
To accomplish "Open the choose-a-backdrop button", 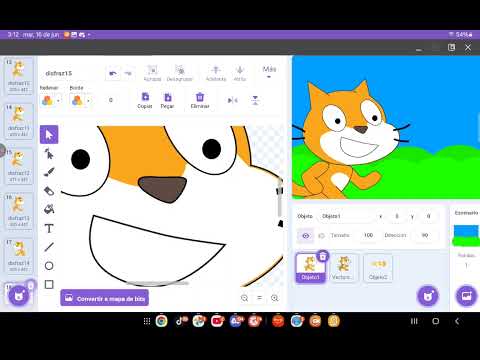I will 466,296.
